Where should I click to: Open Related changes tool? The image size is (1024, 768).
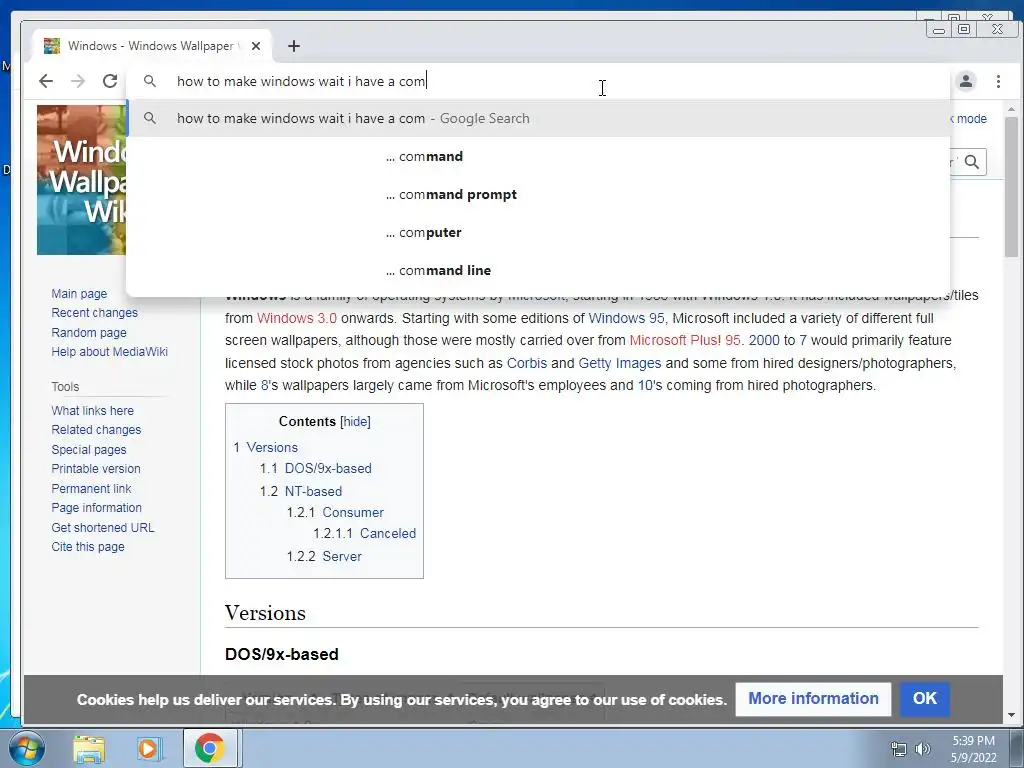(x=96, y=430)
